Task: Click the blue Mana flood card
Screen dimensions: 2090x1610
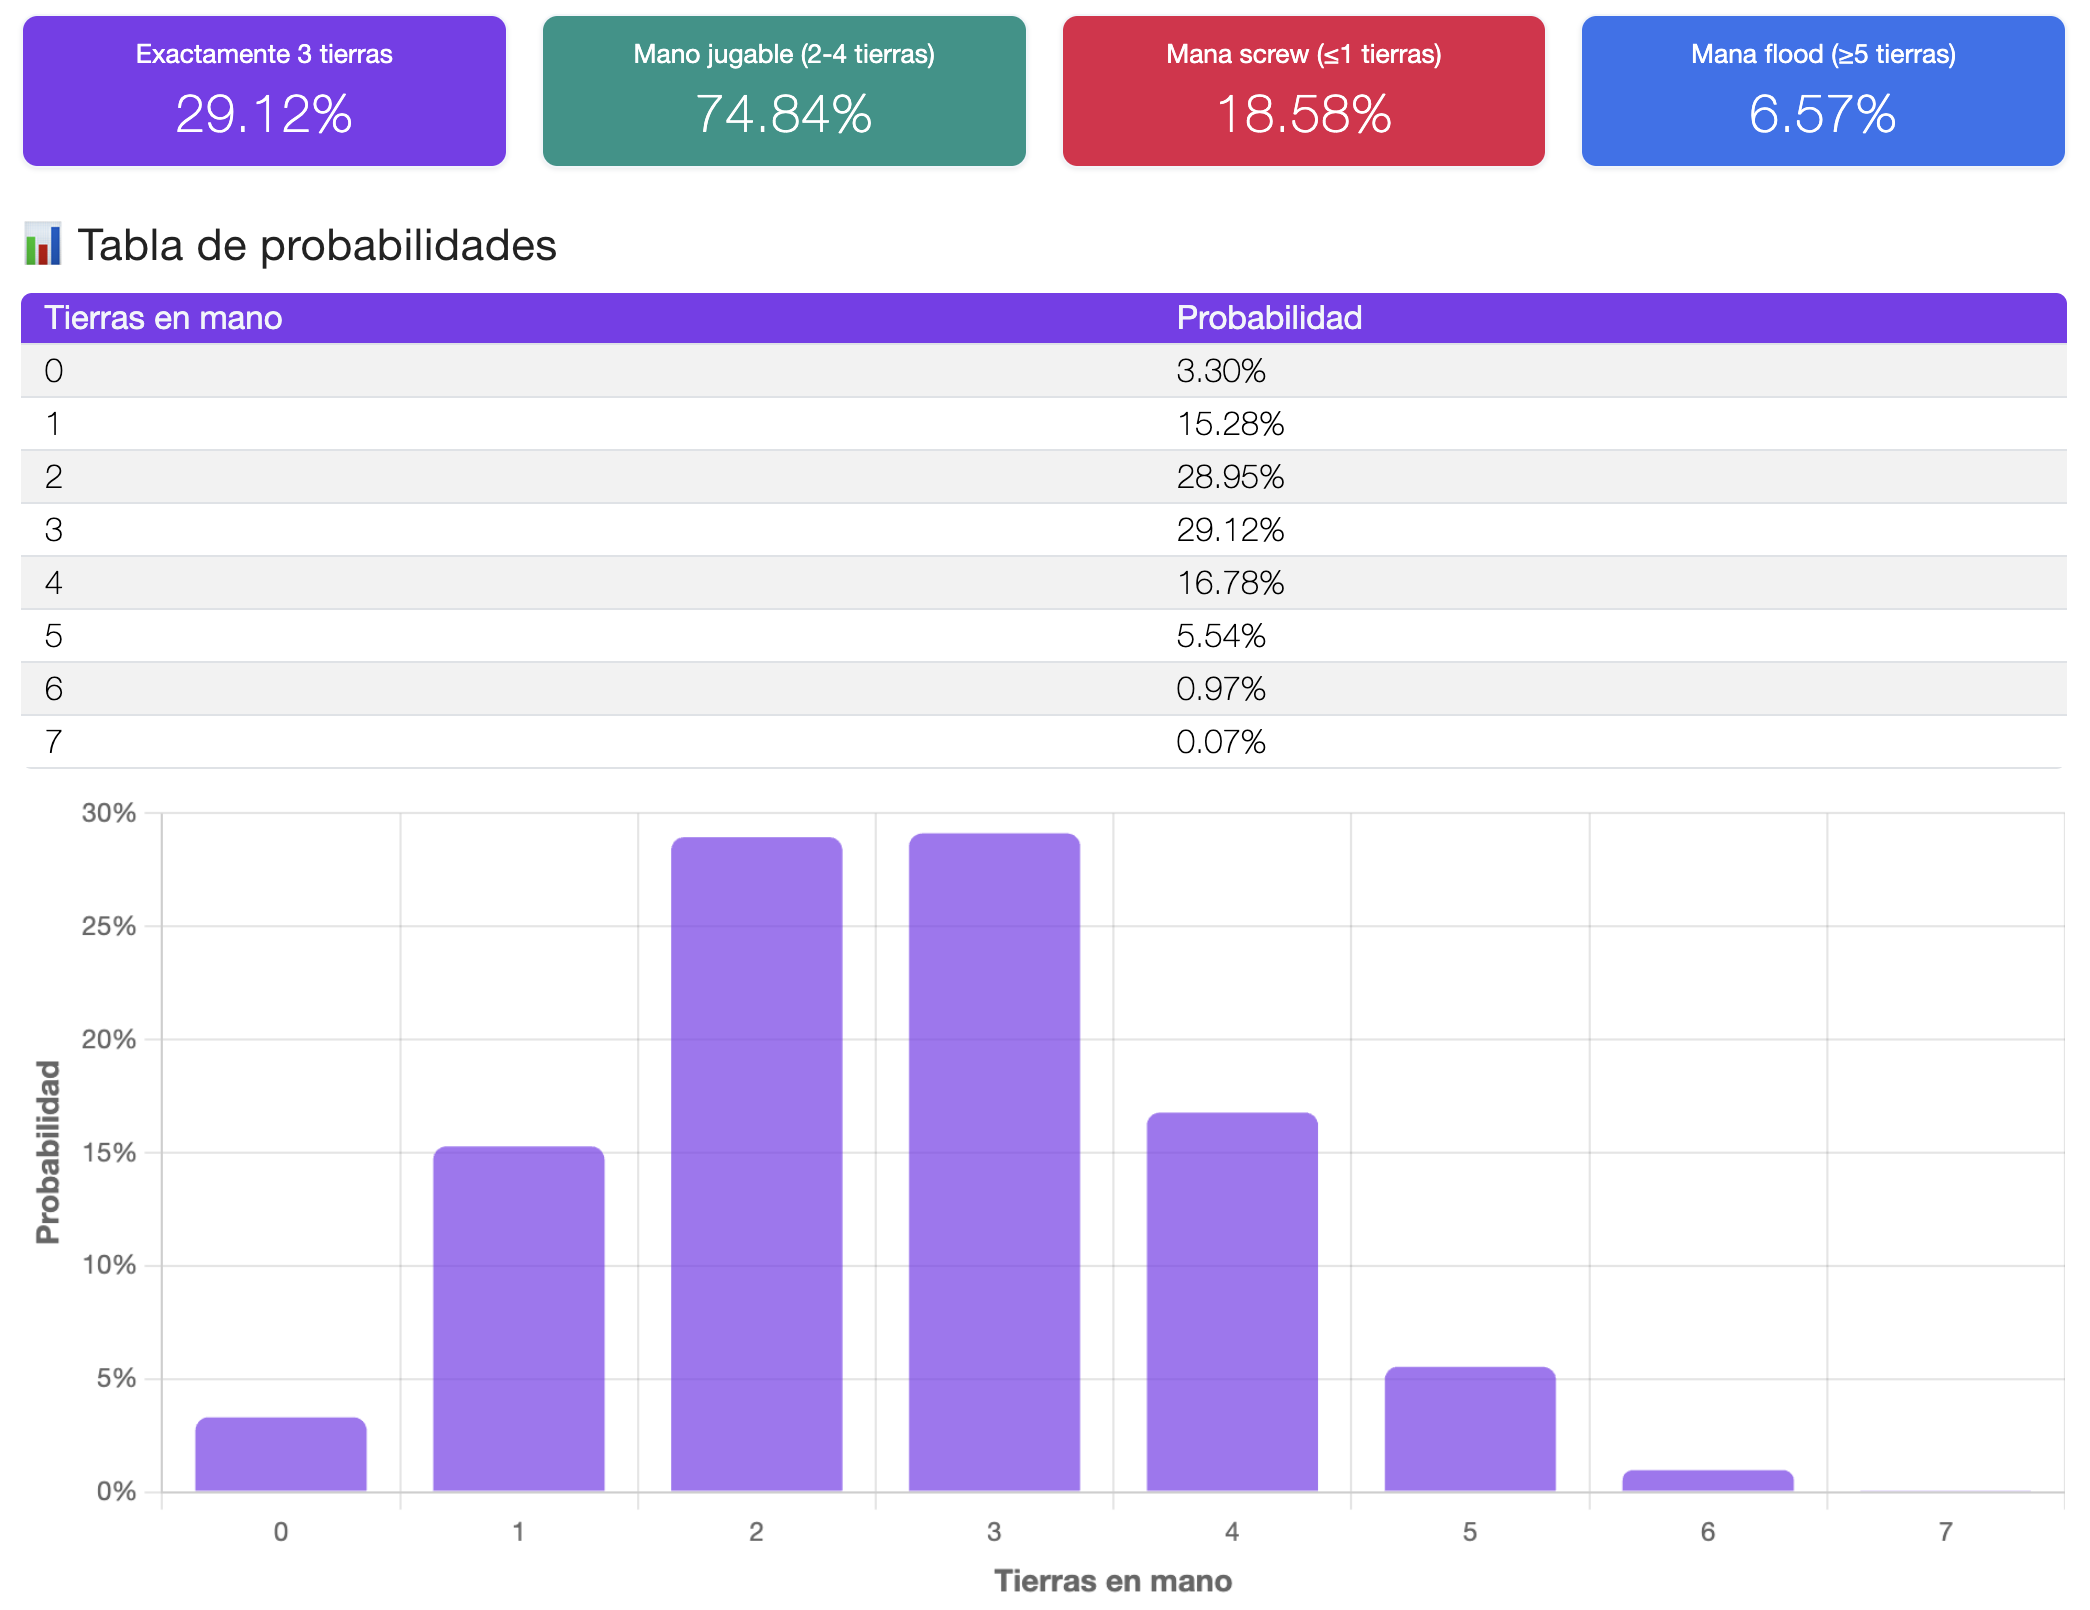Action: pyautogui.click(x=1822, y=91)
